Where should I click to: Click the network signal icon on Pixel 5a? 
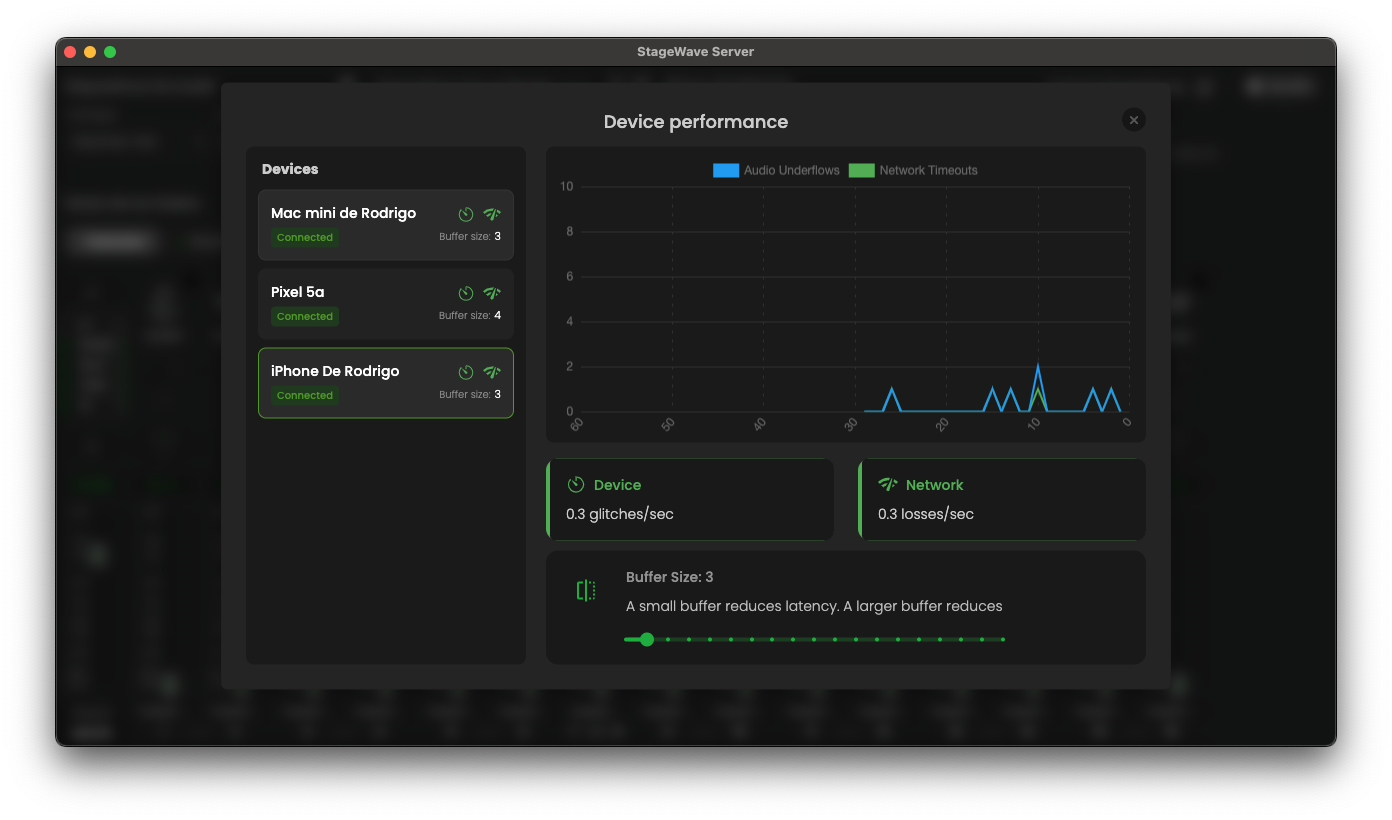(491, 292)
